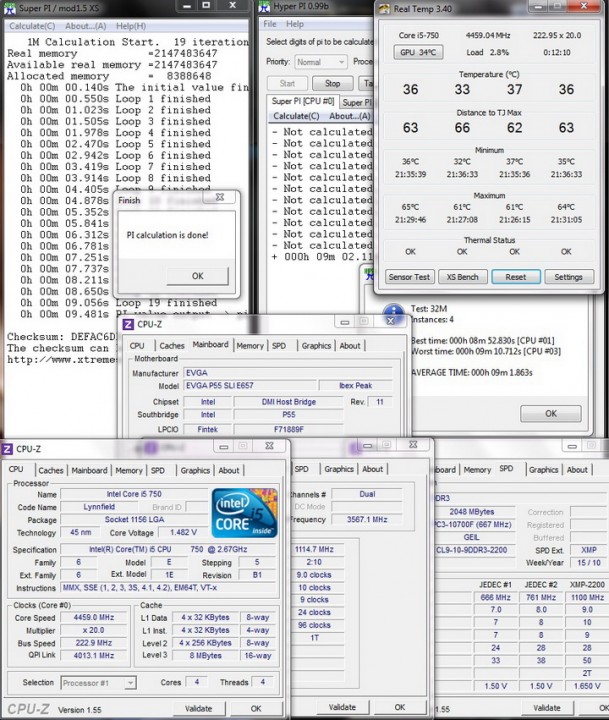Click LPCIO value F71889F
Image resolution: width=609 pixels, height=720 pixels.
click(288, 429)
